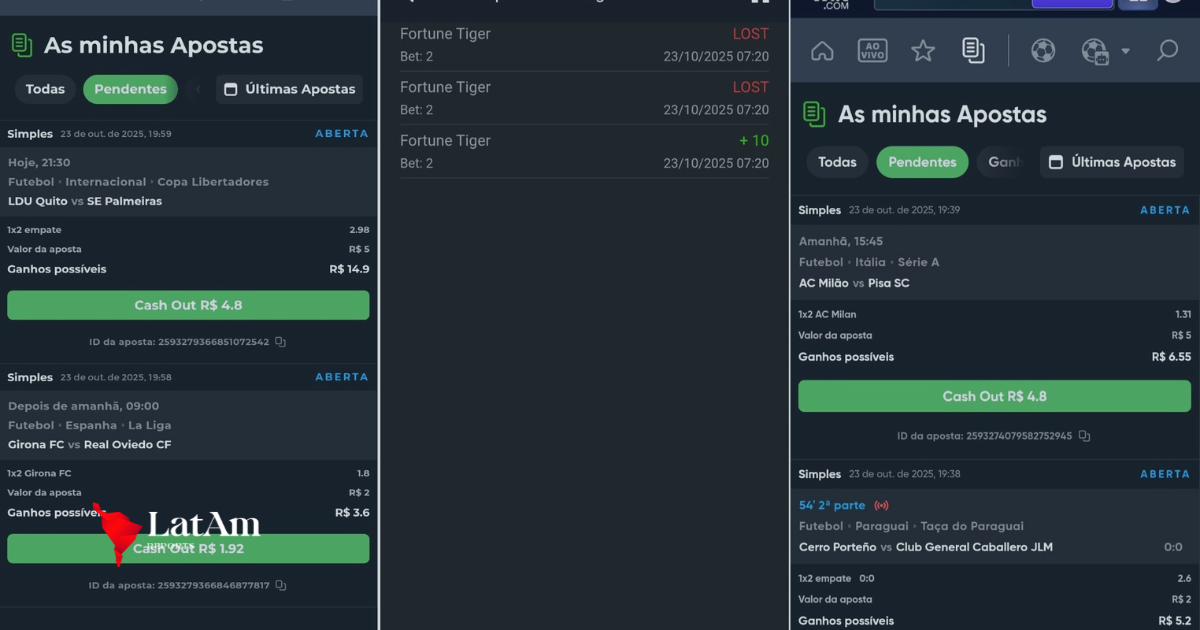Click the live broadcast icon next to 54' 2ª parte
Viewport: 1200px width, 630px height.
pos(881,505)
